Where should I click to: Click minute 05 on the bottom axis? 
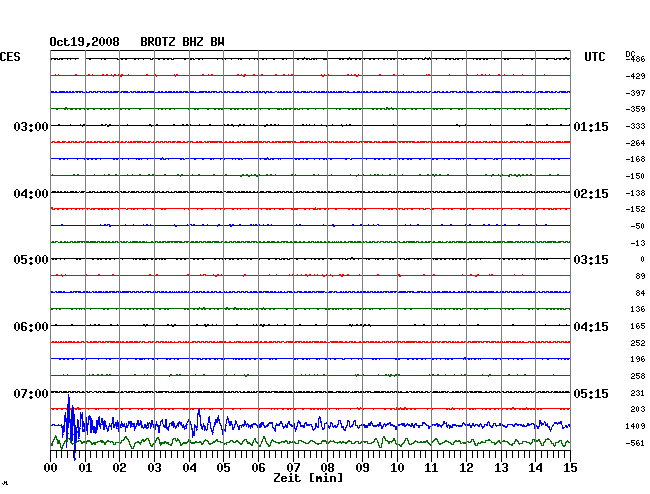pos(224,467)
